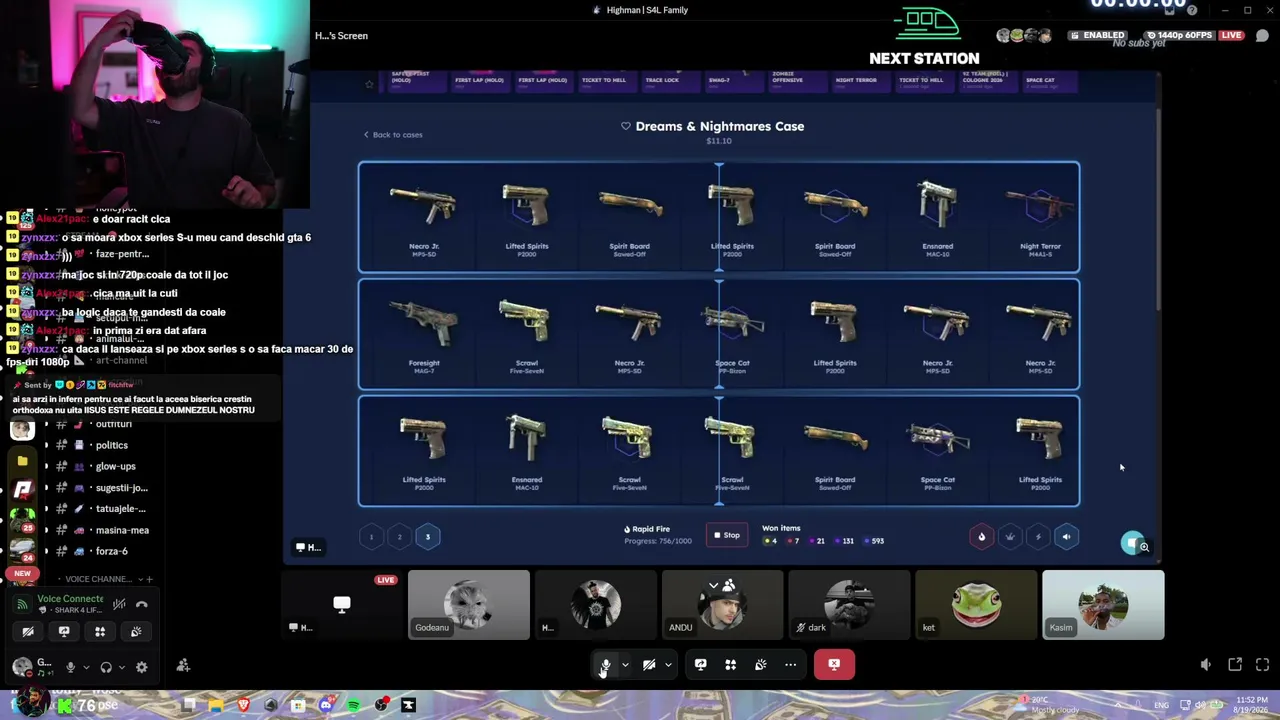Open Discord from the taskbar
This screenshot has width=1280, height=720.
(326, 705)
